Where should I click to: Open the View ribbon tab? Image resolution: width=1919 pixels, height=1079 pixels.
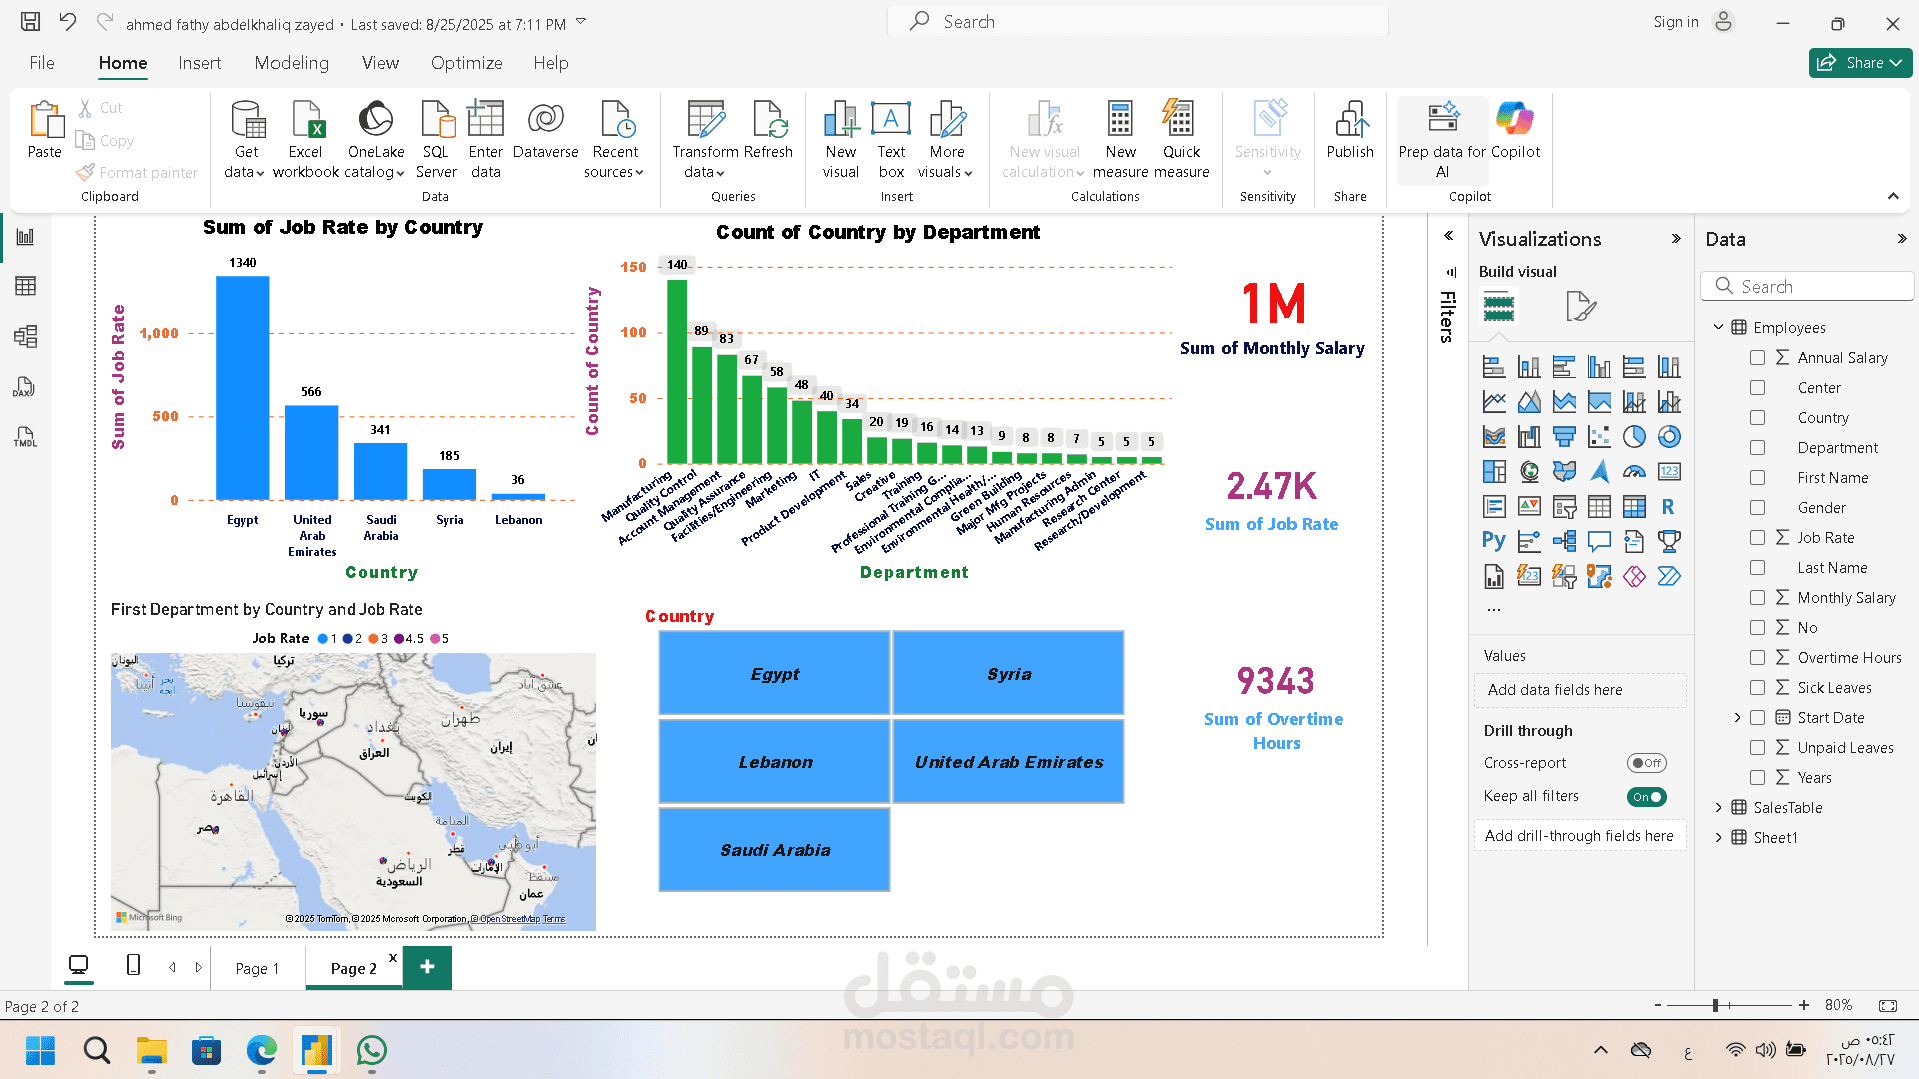[380, 63]
